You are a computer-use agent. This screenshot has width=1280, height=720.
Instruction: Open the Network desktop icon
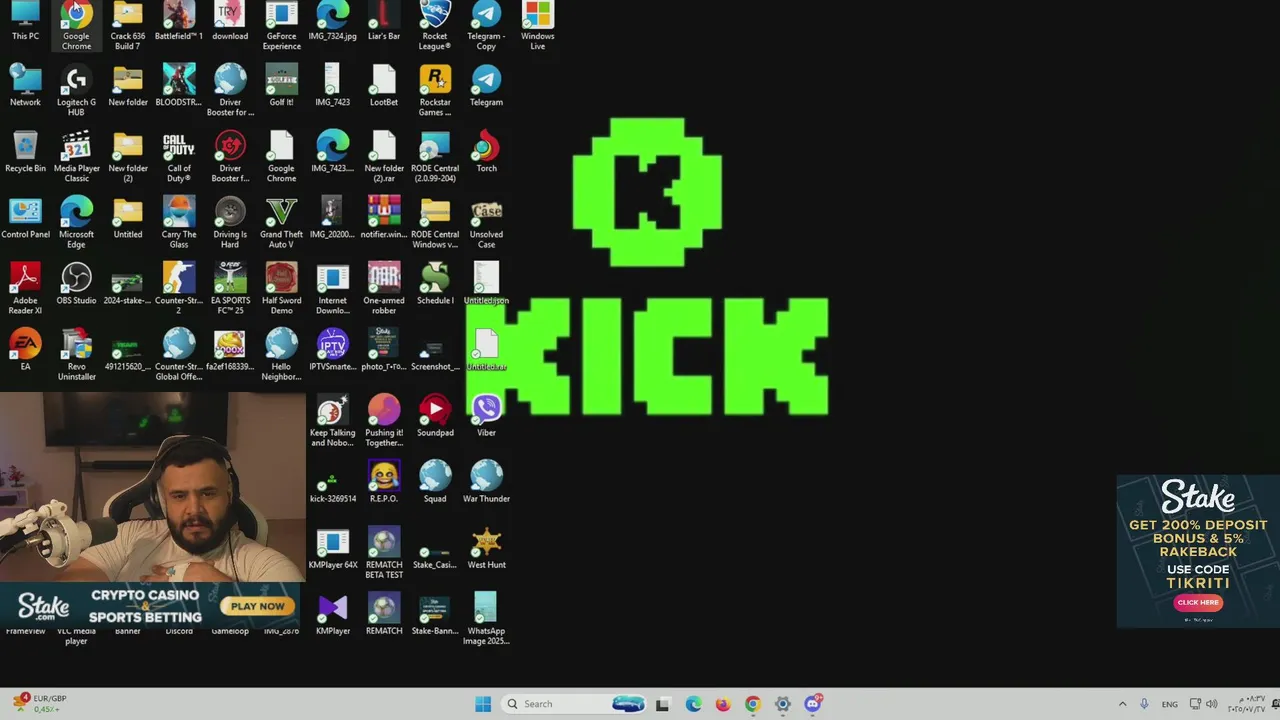click(25, 86)
